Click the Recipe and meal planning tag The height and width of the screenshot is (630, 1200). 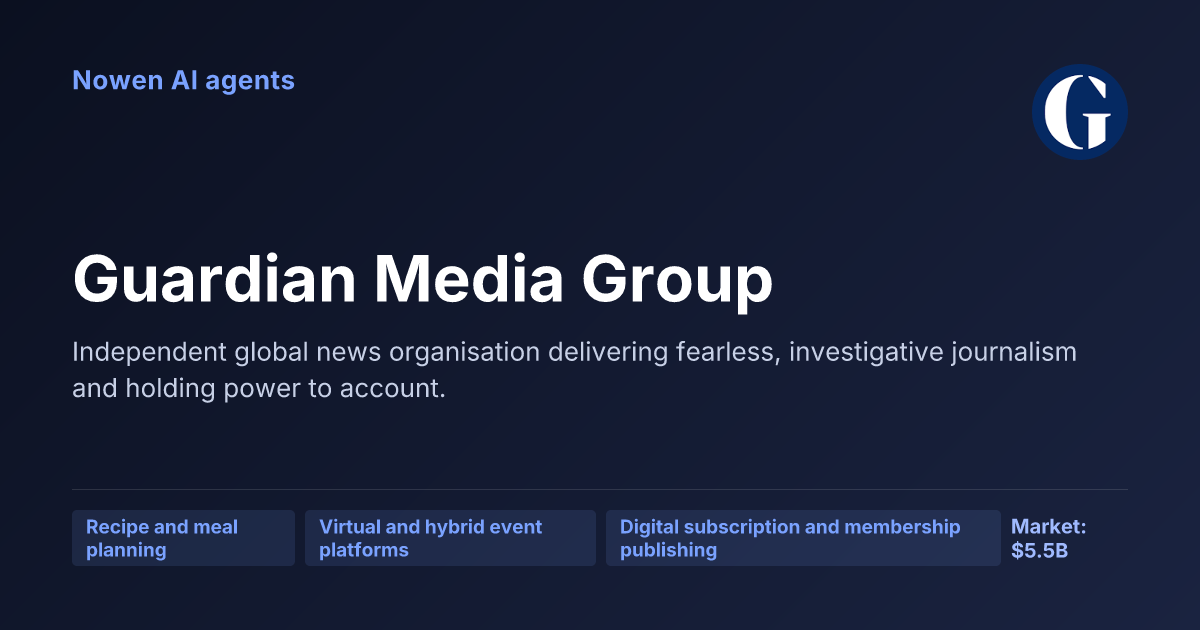[183, 538]
